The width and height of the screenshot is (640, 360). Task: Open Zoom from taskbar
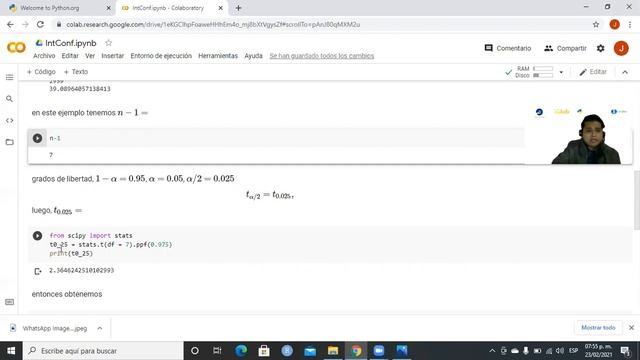(379, 351)
